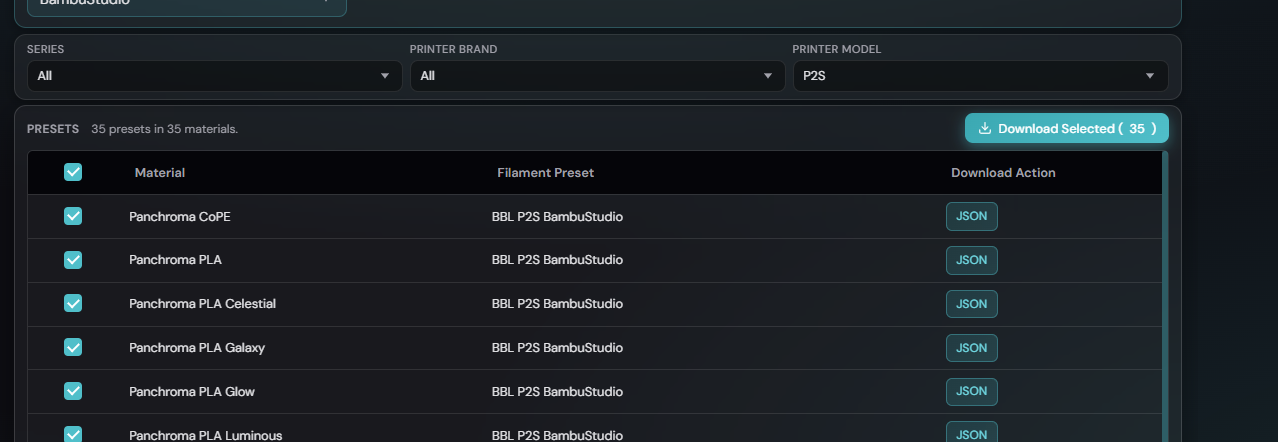The image size is (1278, 442).
Task: Expand the Printer Brand dropdown
Action: (597, 76)
